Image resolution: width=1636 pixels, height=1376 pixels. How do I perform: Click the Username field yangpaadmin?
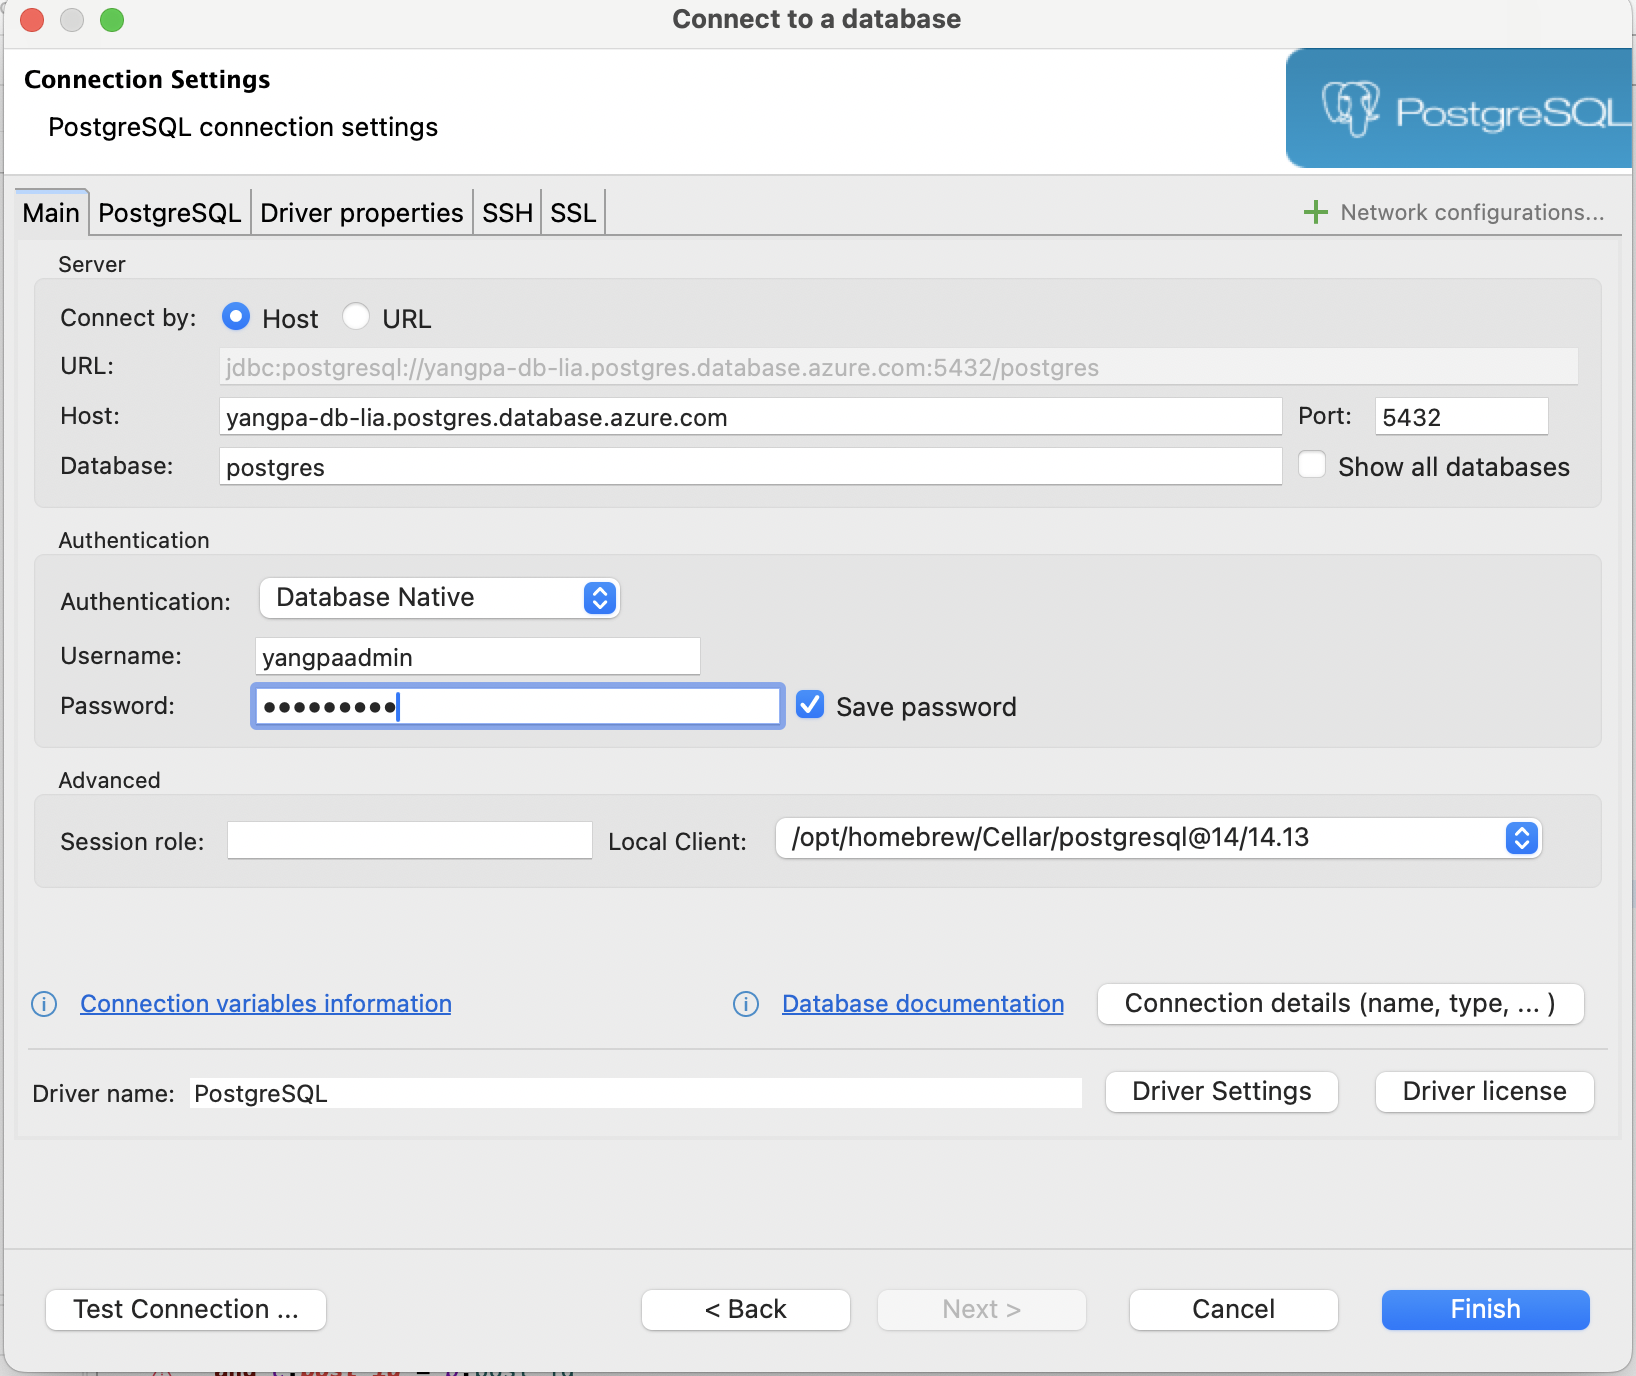tap(478, 657)
